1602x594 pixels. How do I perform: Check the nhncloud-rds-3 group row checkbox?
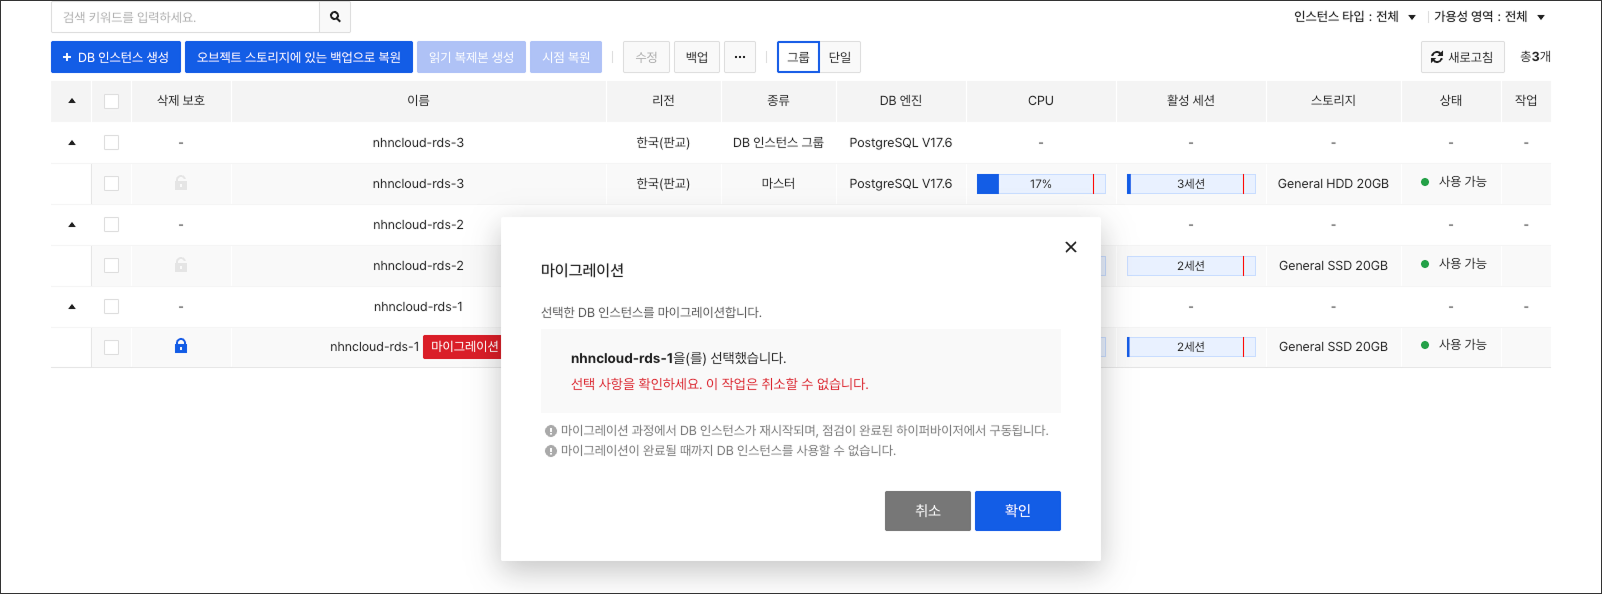click(111, 143)
